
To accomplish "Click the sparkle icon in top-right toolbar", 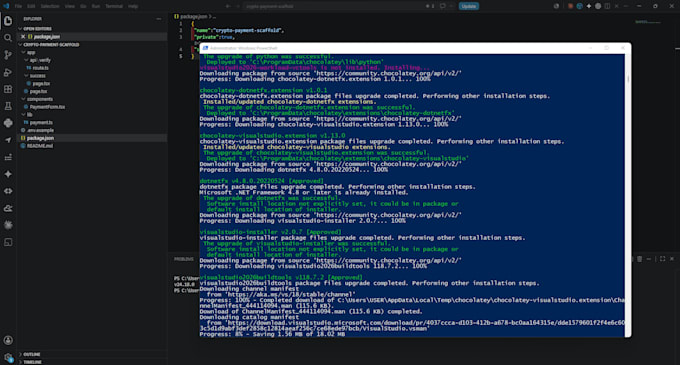I will (x=588, y=6).
